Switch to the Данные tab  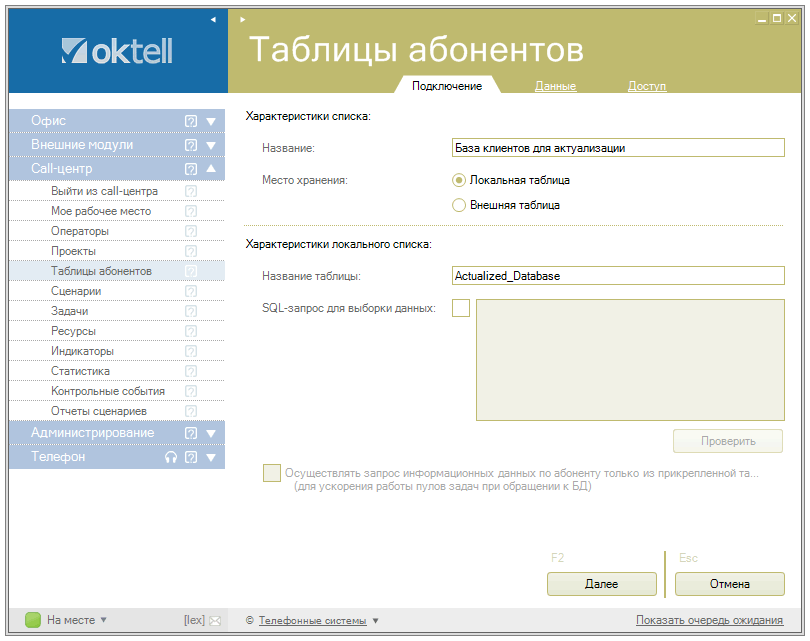(555, 86)
